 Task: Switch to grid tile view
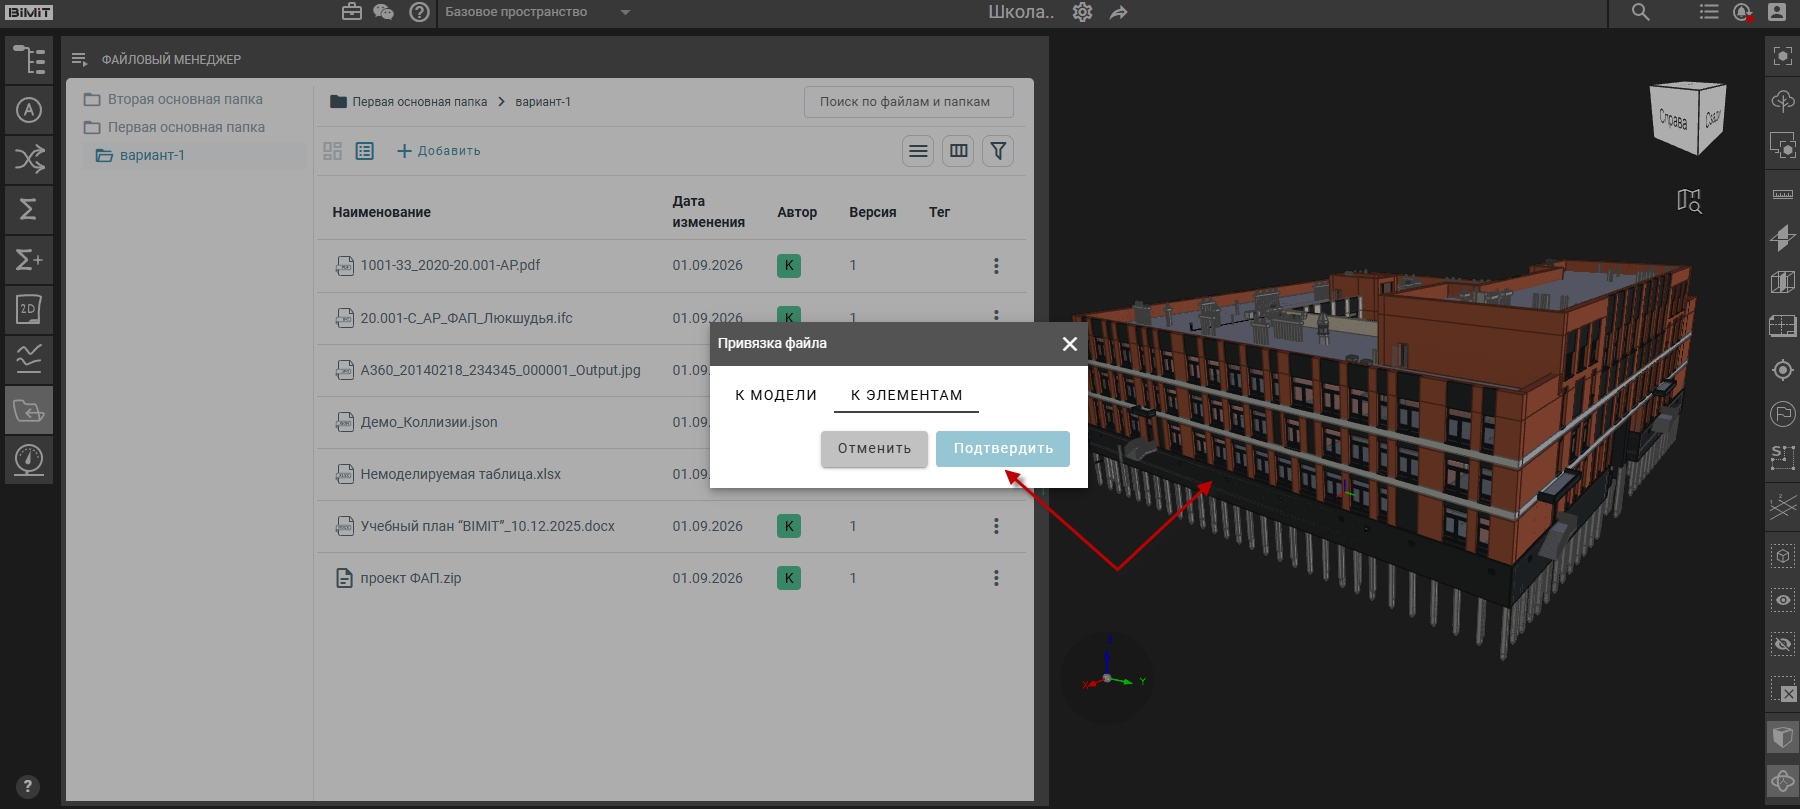click(333, 151)
